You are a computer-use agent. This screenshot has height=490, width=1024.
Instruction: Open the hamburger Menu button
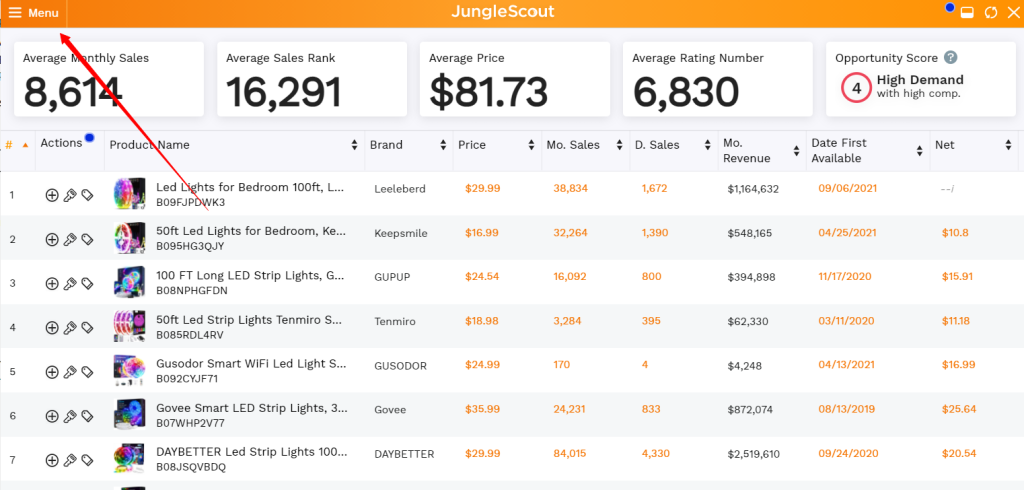[x=33, y=13]
